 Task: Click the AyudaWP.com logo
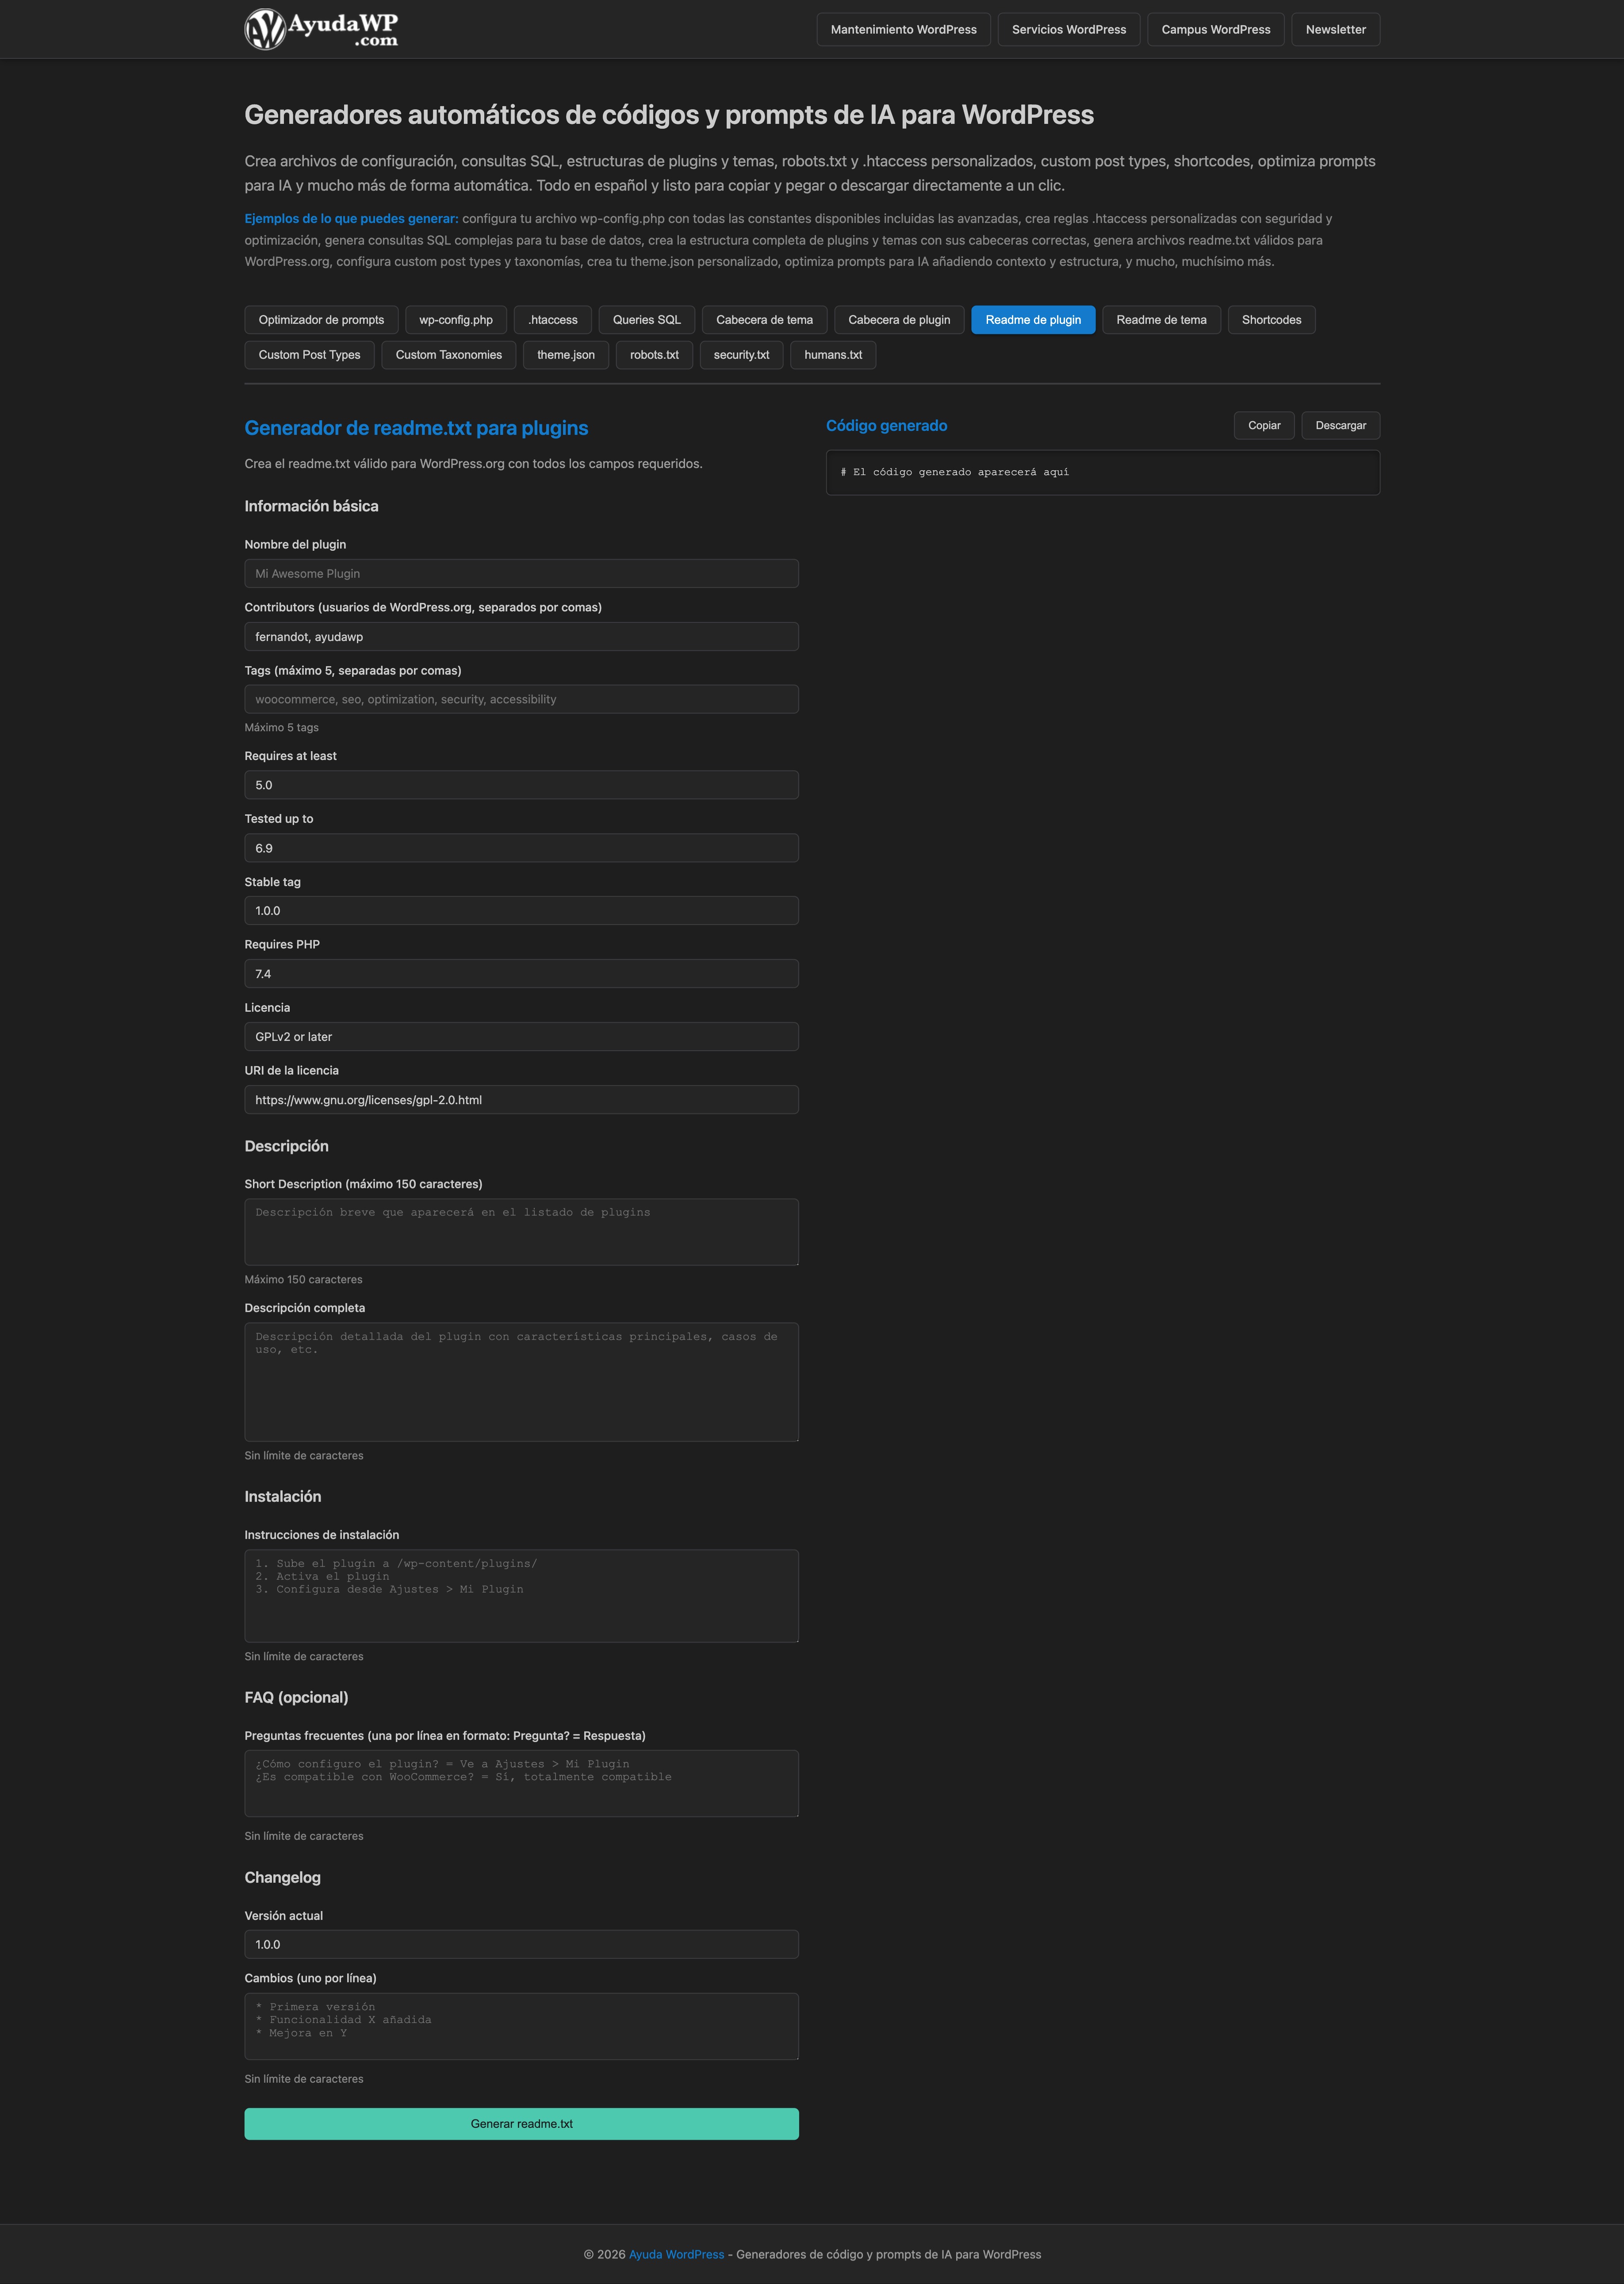pyautogui.click(x=321, y=29)
